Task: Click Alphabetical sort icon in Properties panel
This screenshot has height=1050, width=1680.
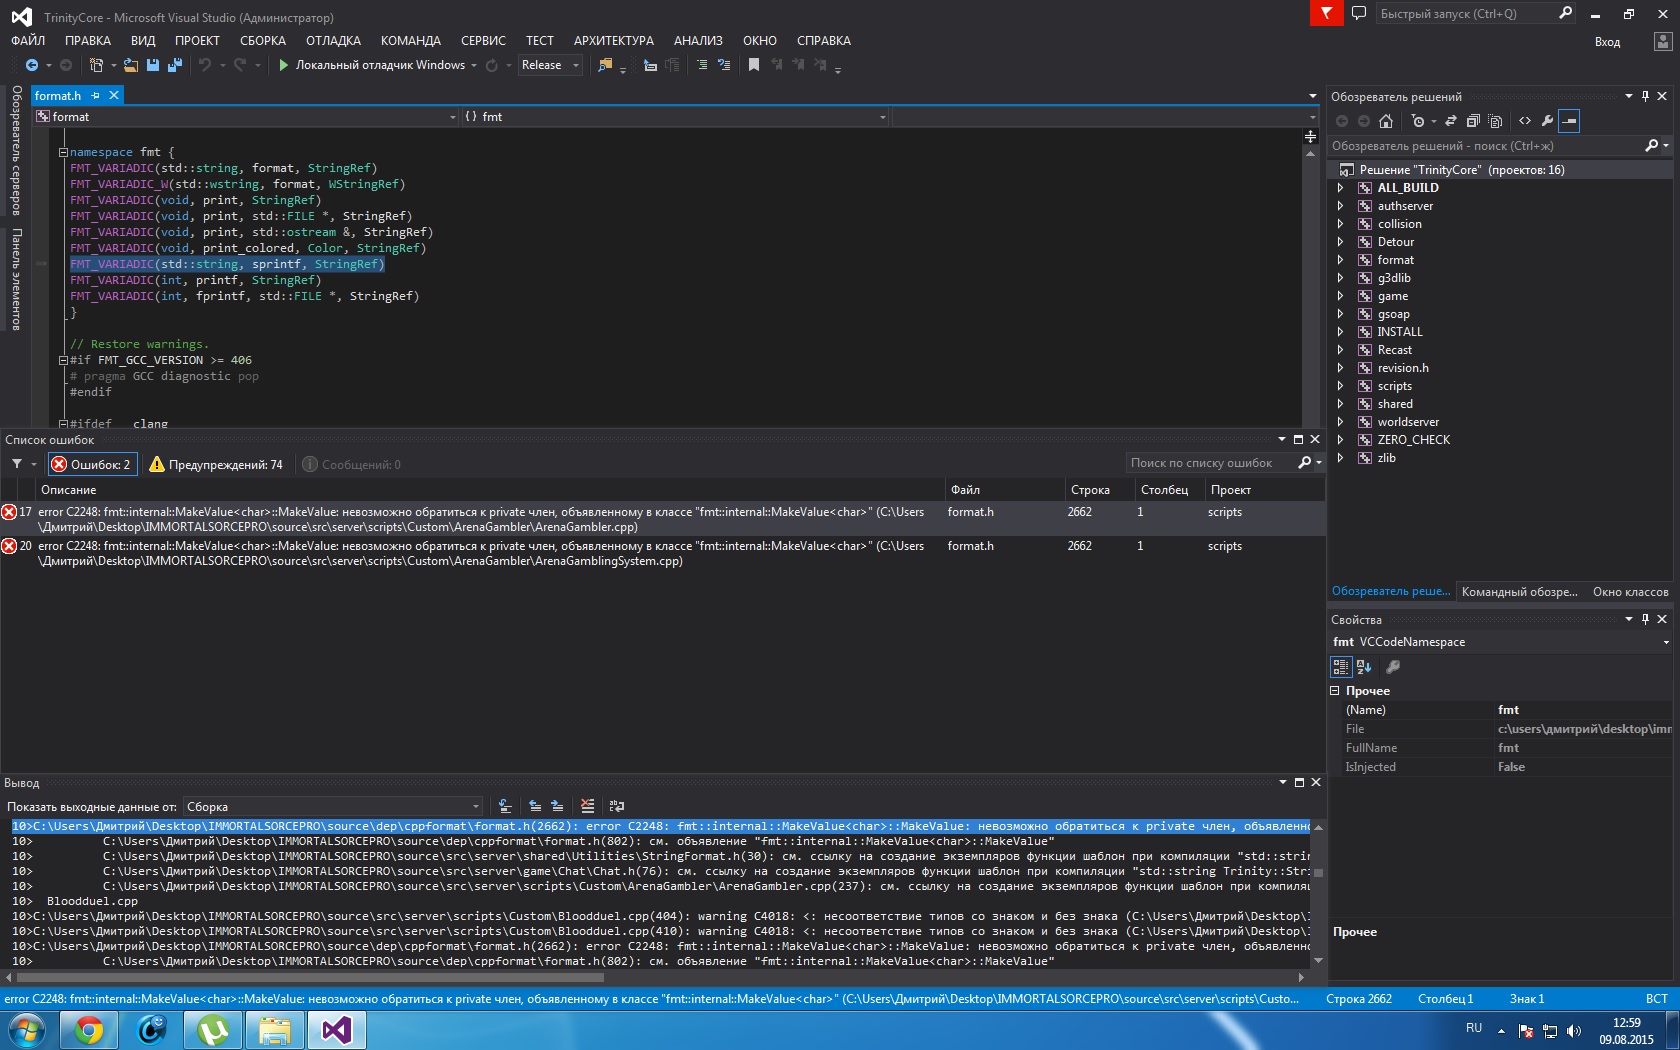Action: 1364,667
